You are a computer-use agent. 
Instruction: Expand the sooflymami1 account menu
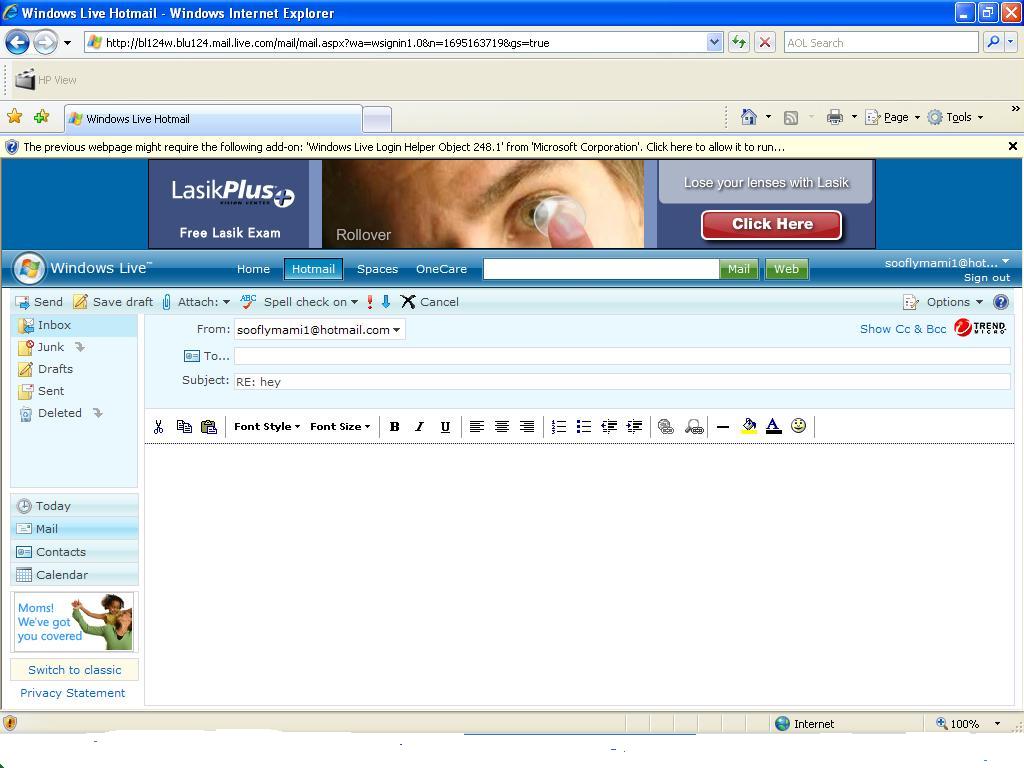click(947, 263)
